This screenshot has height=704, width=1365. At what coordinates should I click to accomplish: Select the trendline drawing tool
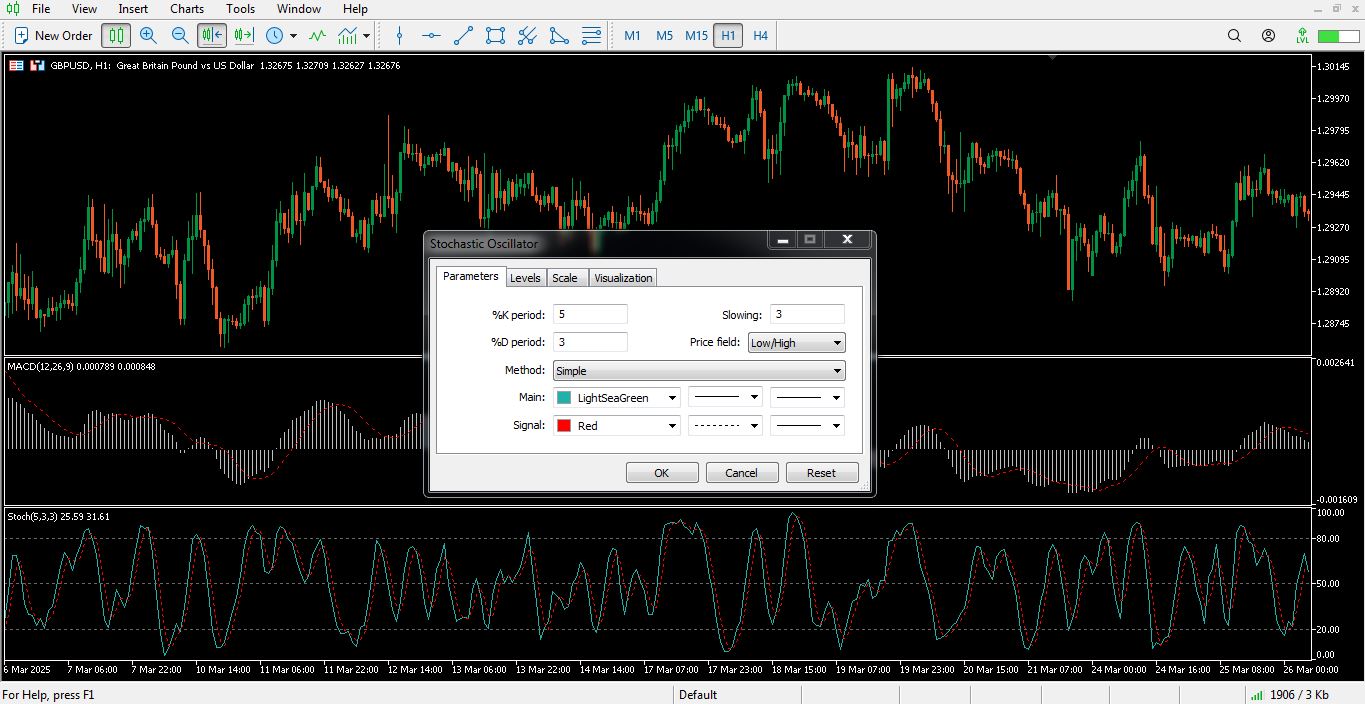coord(463,35)
